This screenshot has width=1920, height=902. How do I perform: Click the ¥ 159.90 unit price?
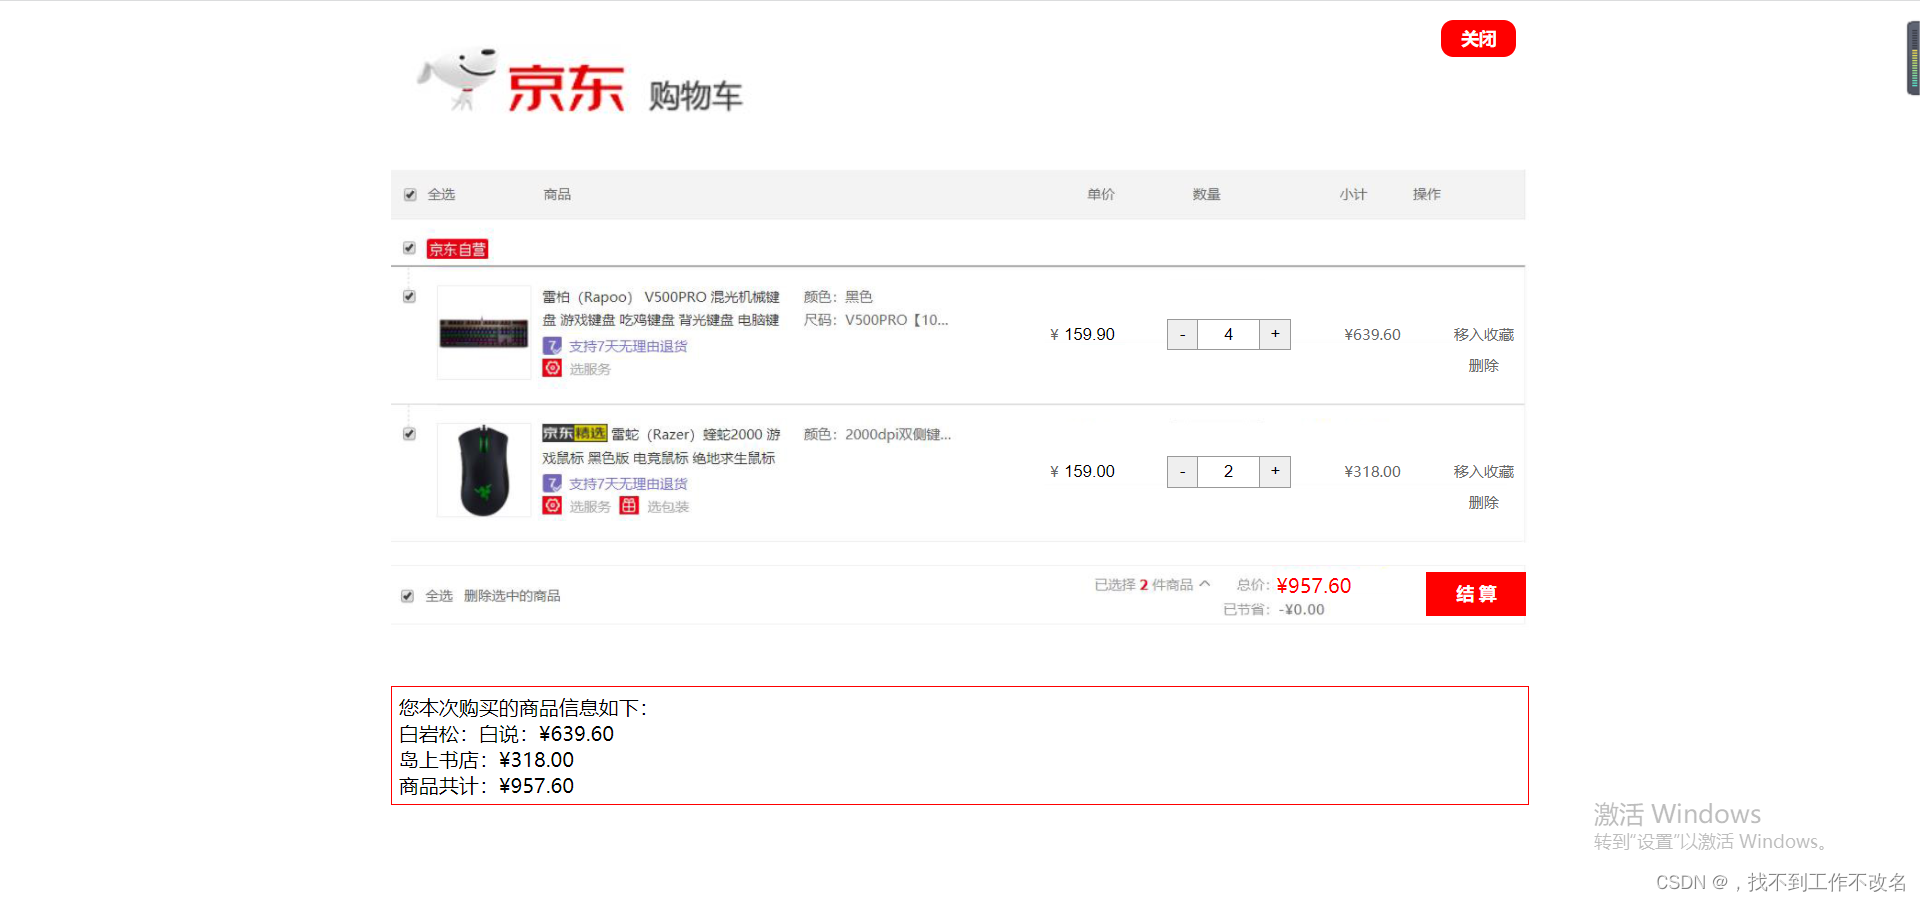(x=1082, y=334)
